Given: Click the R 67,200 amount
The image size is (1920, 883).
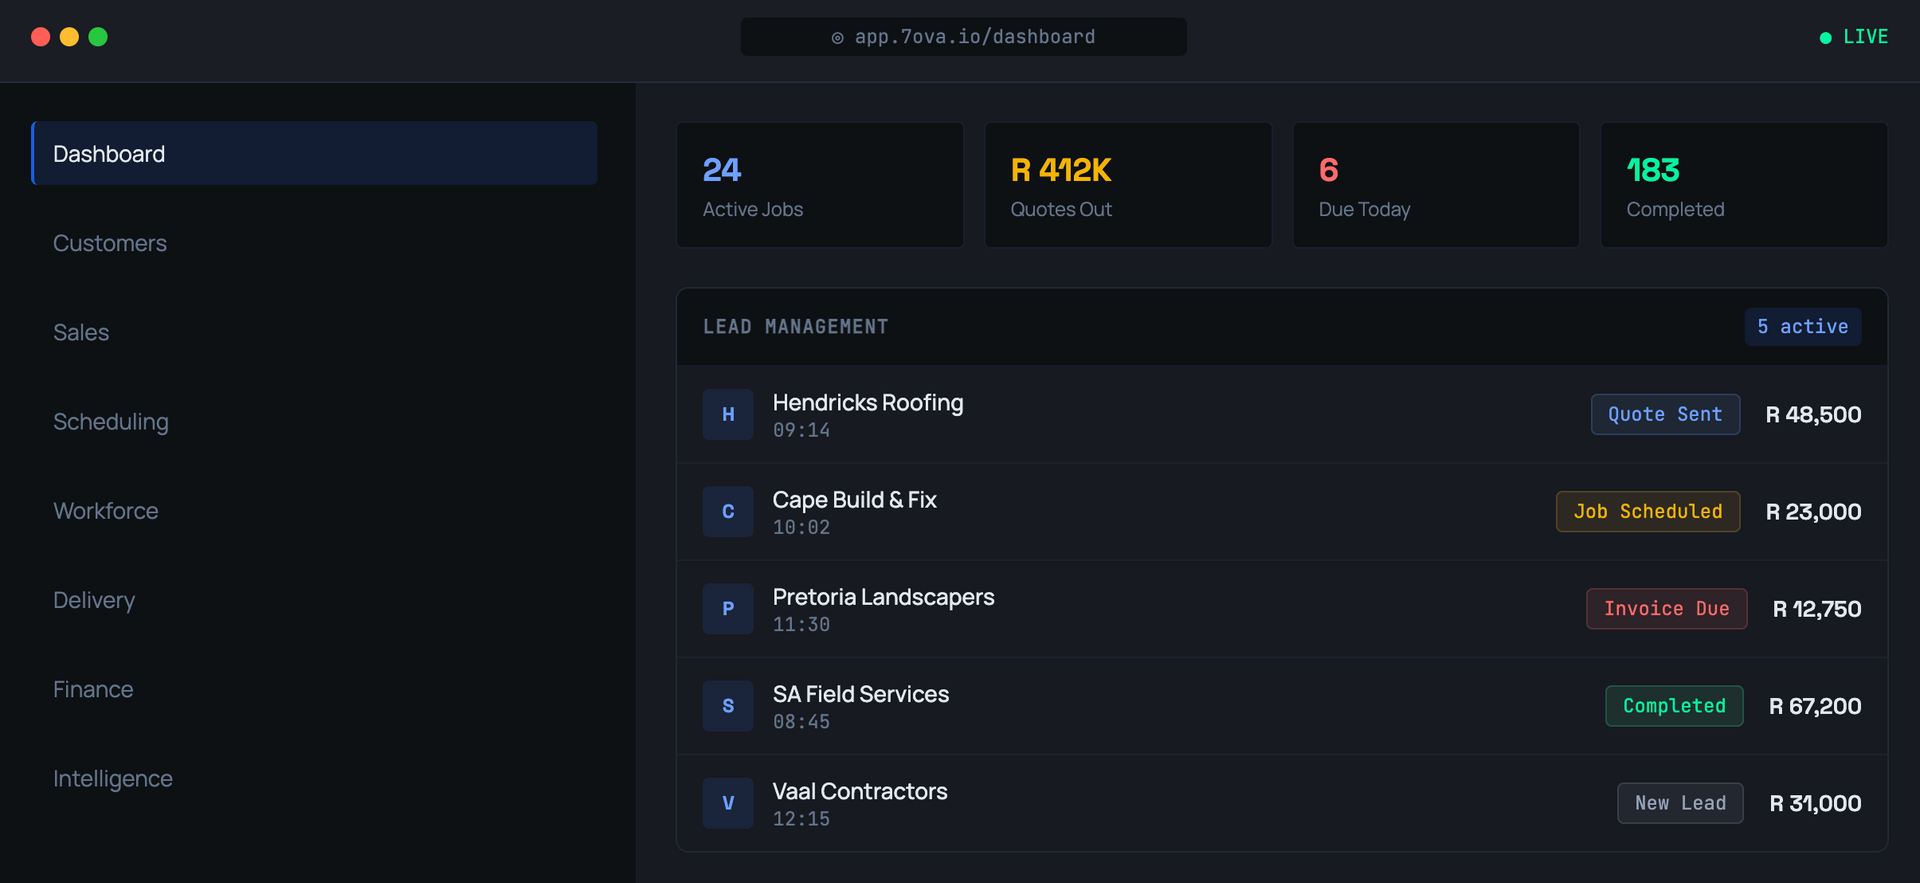Looking at the screenshot, I should 1815,706.
